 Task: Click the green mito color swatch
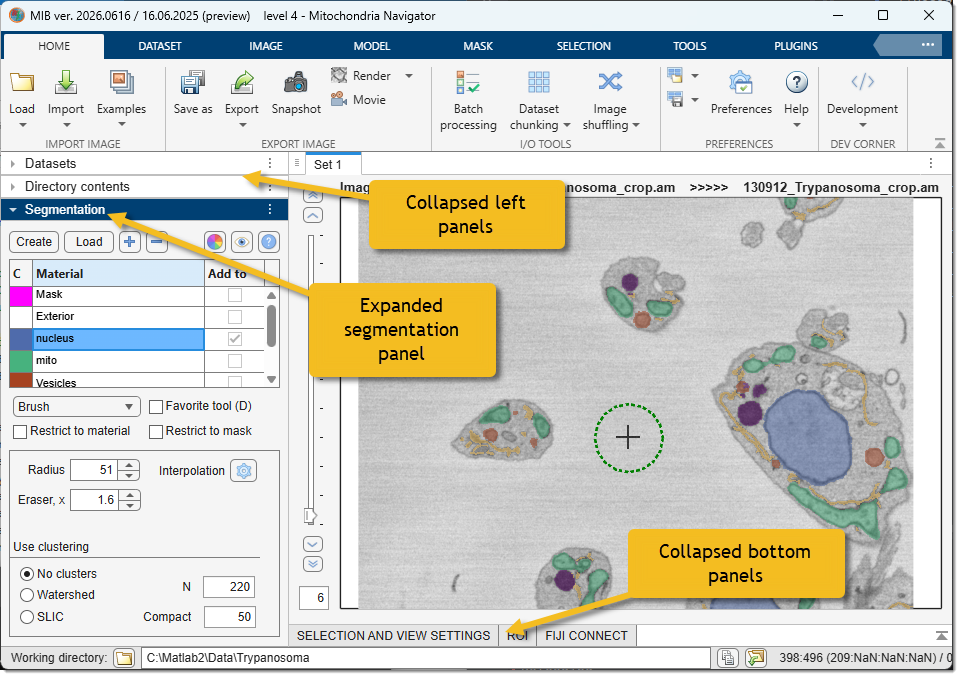[x=21, y=361]
